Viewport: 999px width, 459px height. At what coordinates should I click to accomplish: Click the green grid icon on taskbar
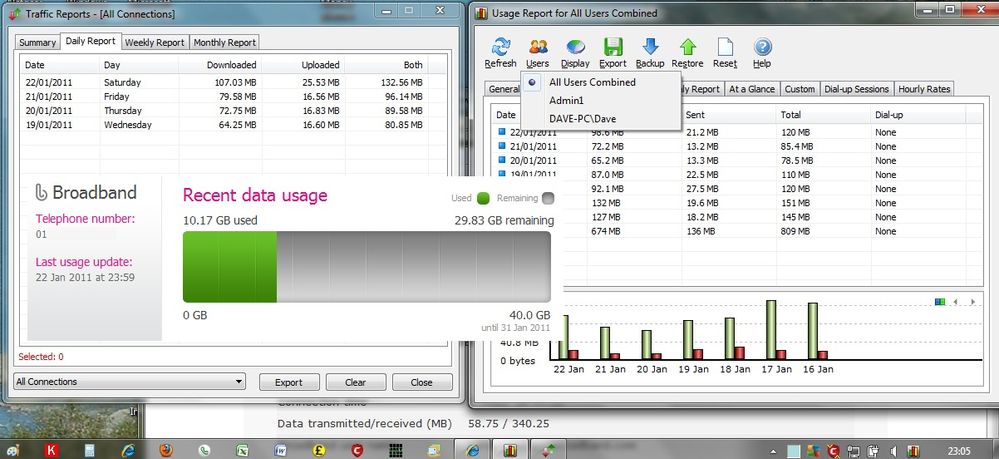click(396, 449)
